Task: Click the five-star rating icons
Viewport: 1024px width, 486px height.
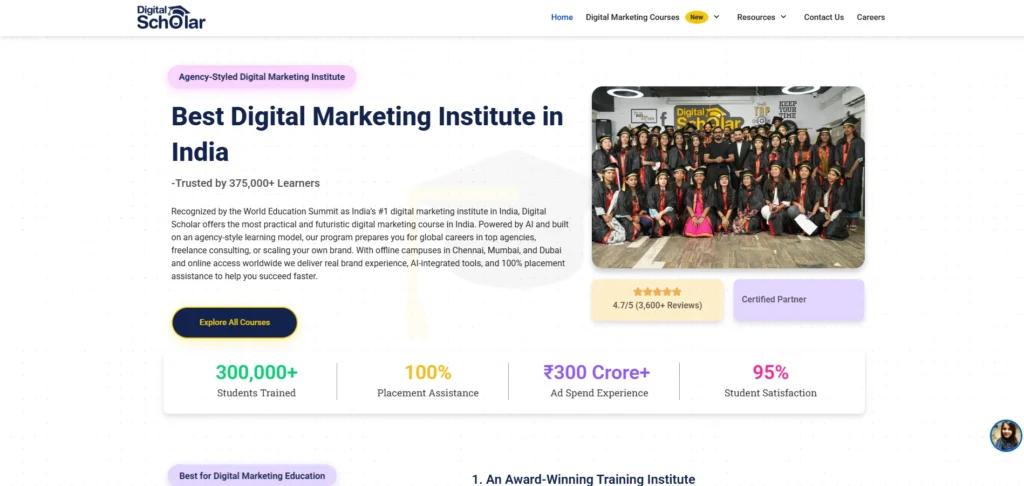Action: (x=657, y=292)
